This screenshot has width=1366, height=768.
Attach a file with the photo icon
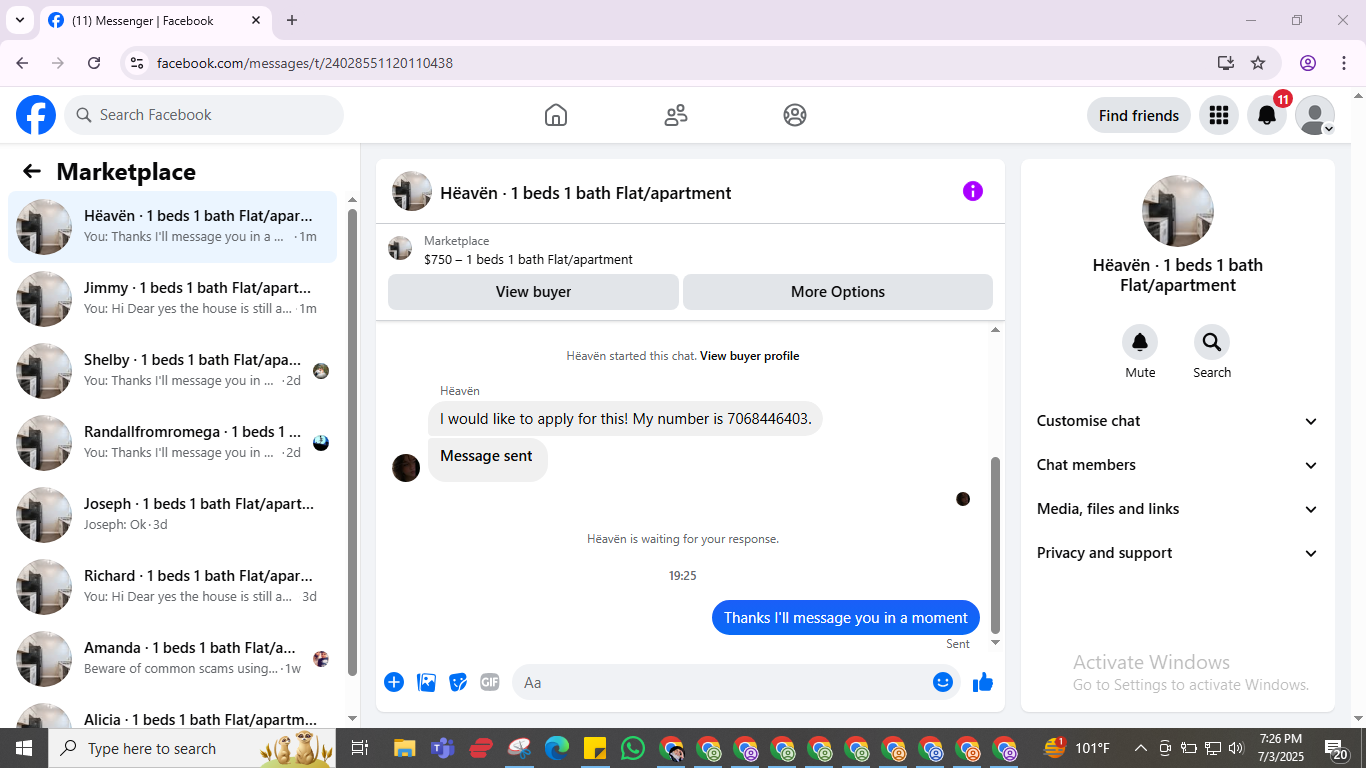(426, 682)
